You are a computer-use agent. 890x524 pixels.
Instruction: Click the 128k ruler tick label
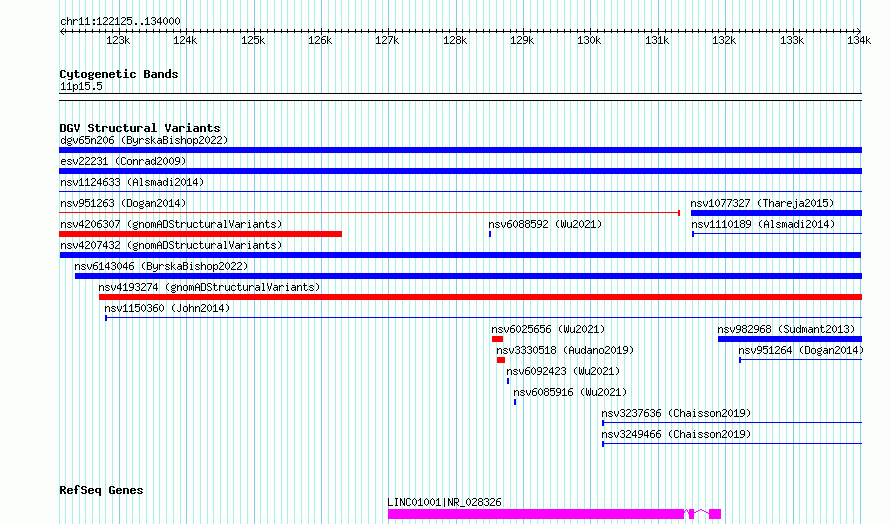click(455, 40)
